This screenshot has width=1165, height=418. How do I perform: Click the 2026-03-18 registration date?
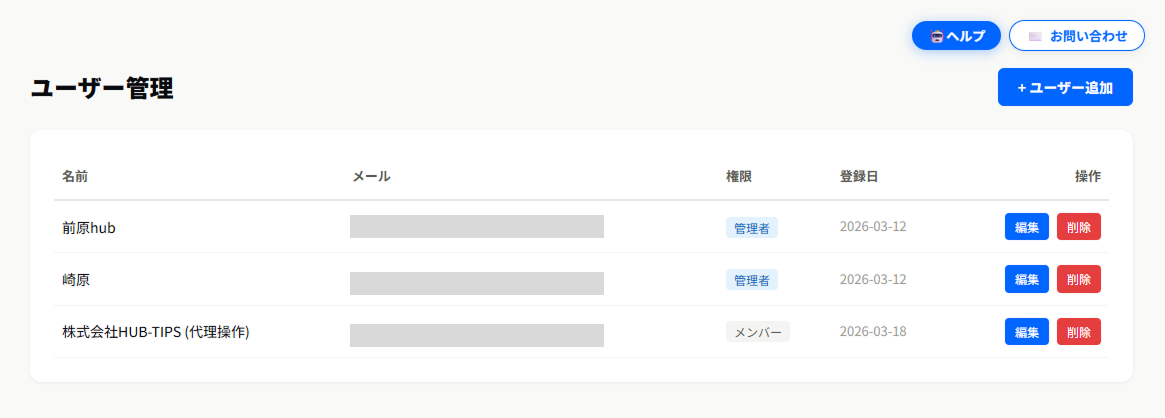[x=873, y=332]
